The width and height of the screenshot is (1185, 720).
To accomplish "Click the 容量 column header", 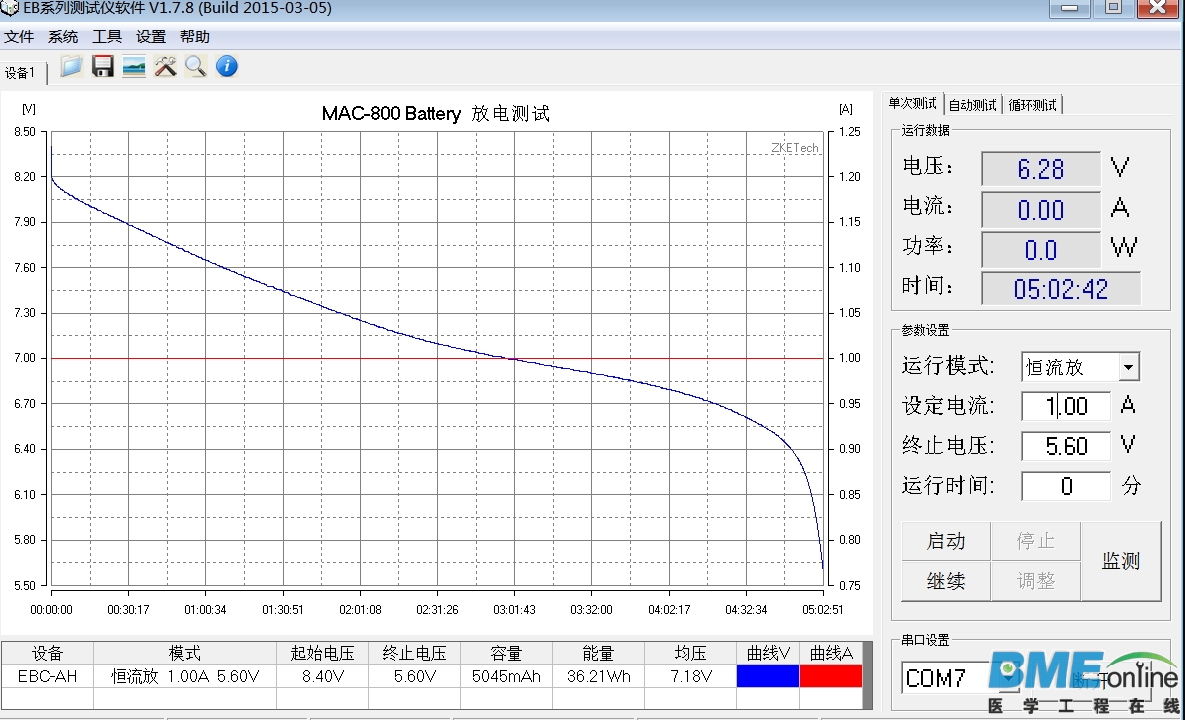I will pos(506,654).
